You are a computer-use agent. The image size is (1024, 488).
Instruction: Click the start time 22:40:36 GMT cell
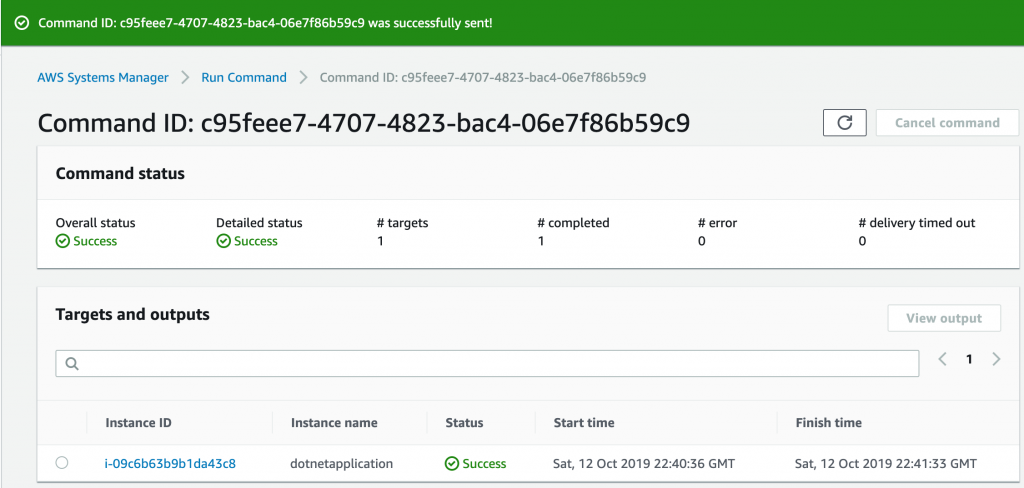[x=644, y=464]
